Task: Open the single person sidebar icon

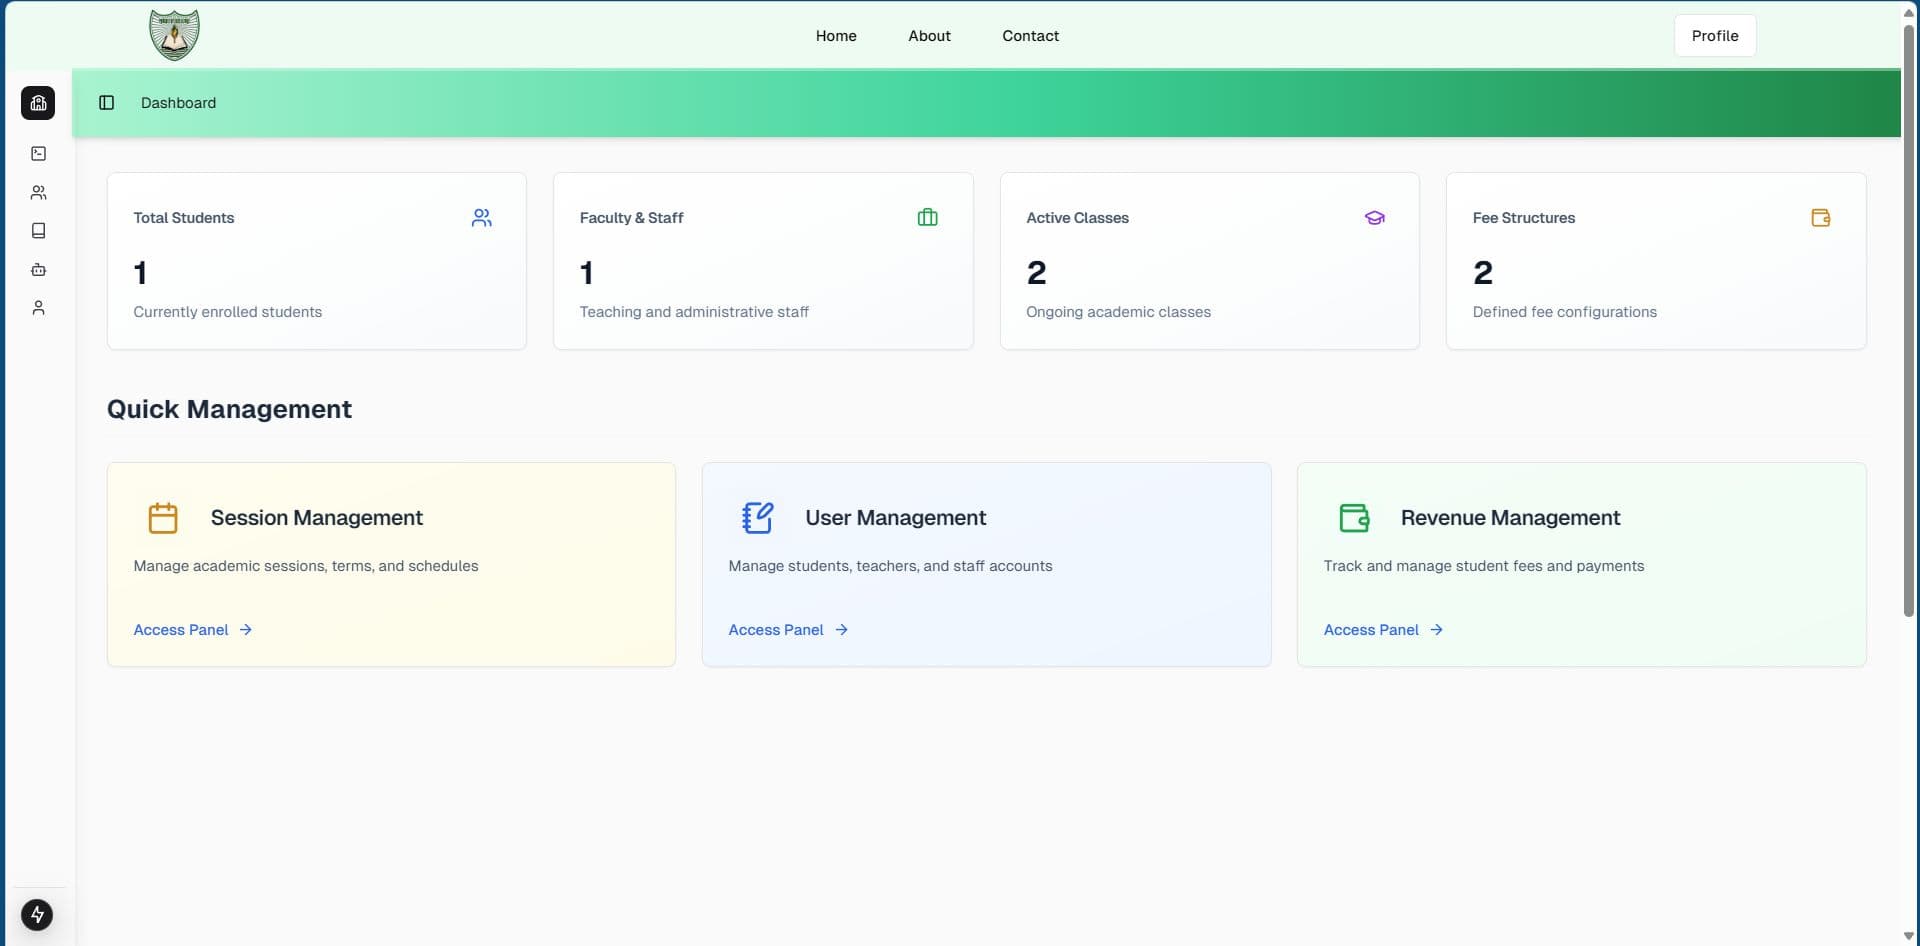Action: point(38,308)
